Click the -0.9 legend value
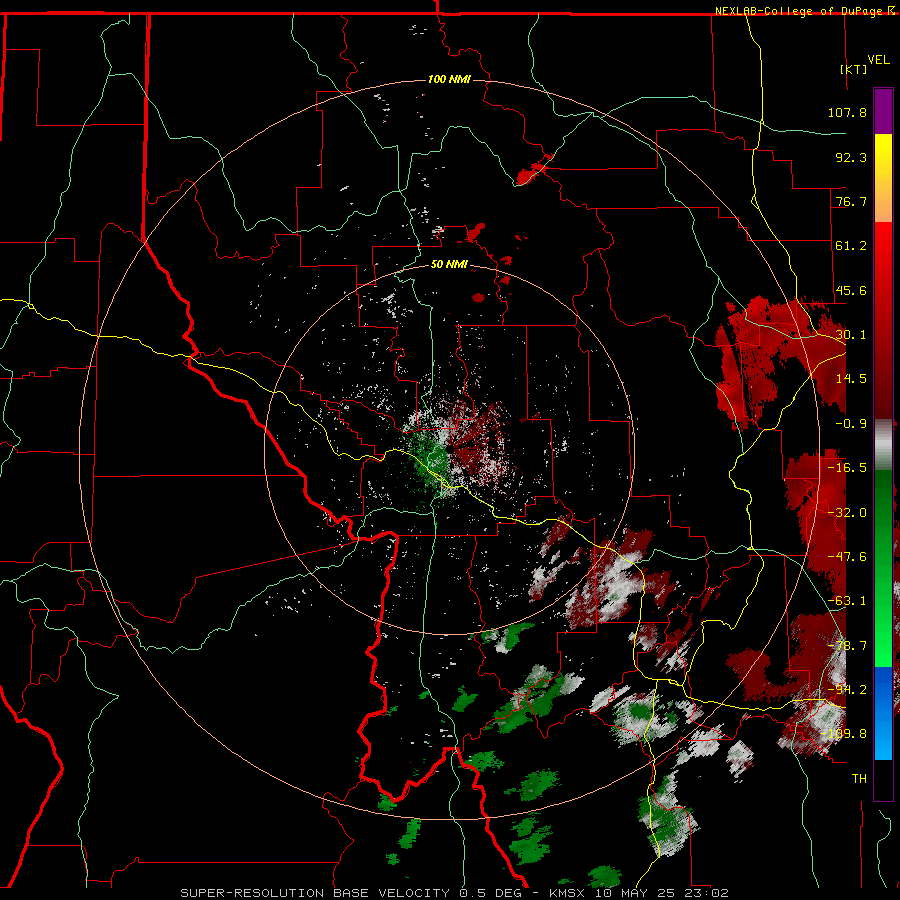The height and width of the screenshot is (900, 900). click(851, 424)
